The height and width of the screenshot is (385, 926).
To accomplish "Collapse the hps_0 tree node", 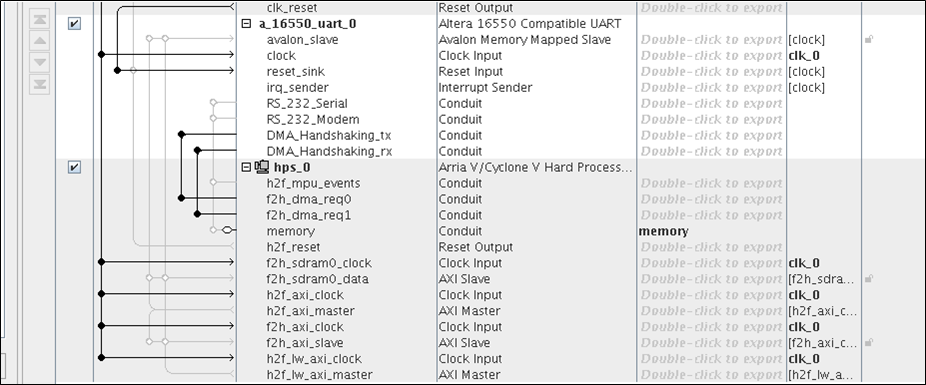I will click(x=247, y=167).
